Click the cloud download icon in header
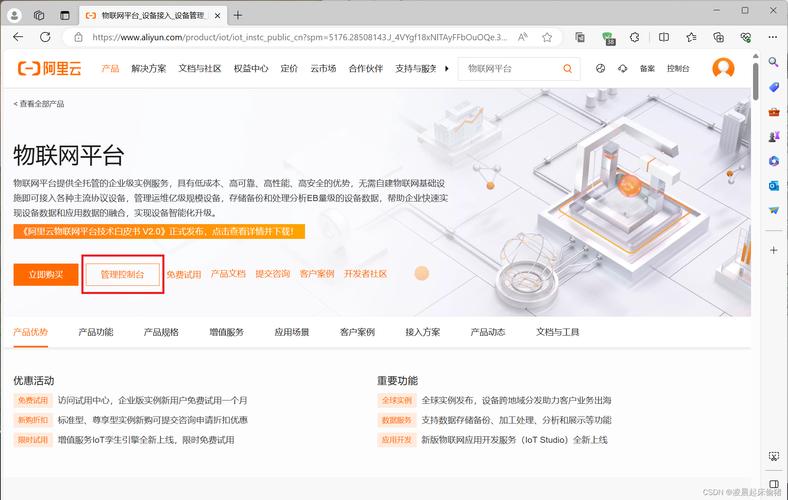This screenshot has height=500, width=788. (623, 68)
